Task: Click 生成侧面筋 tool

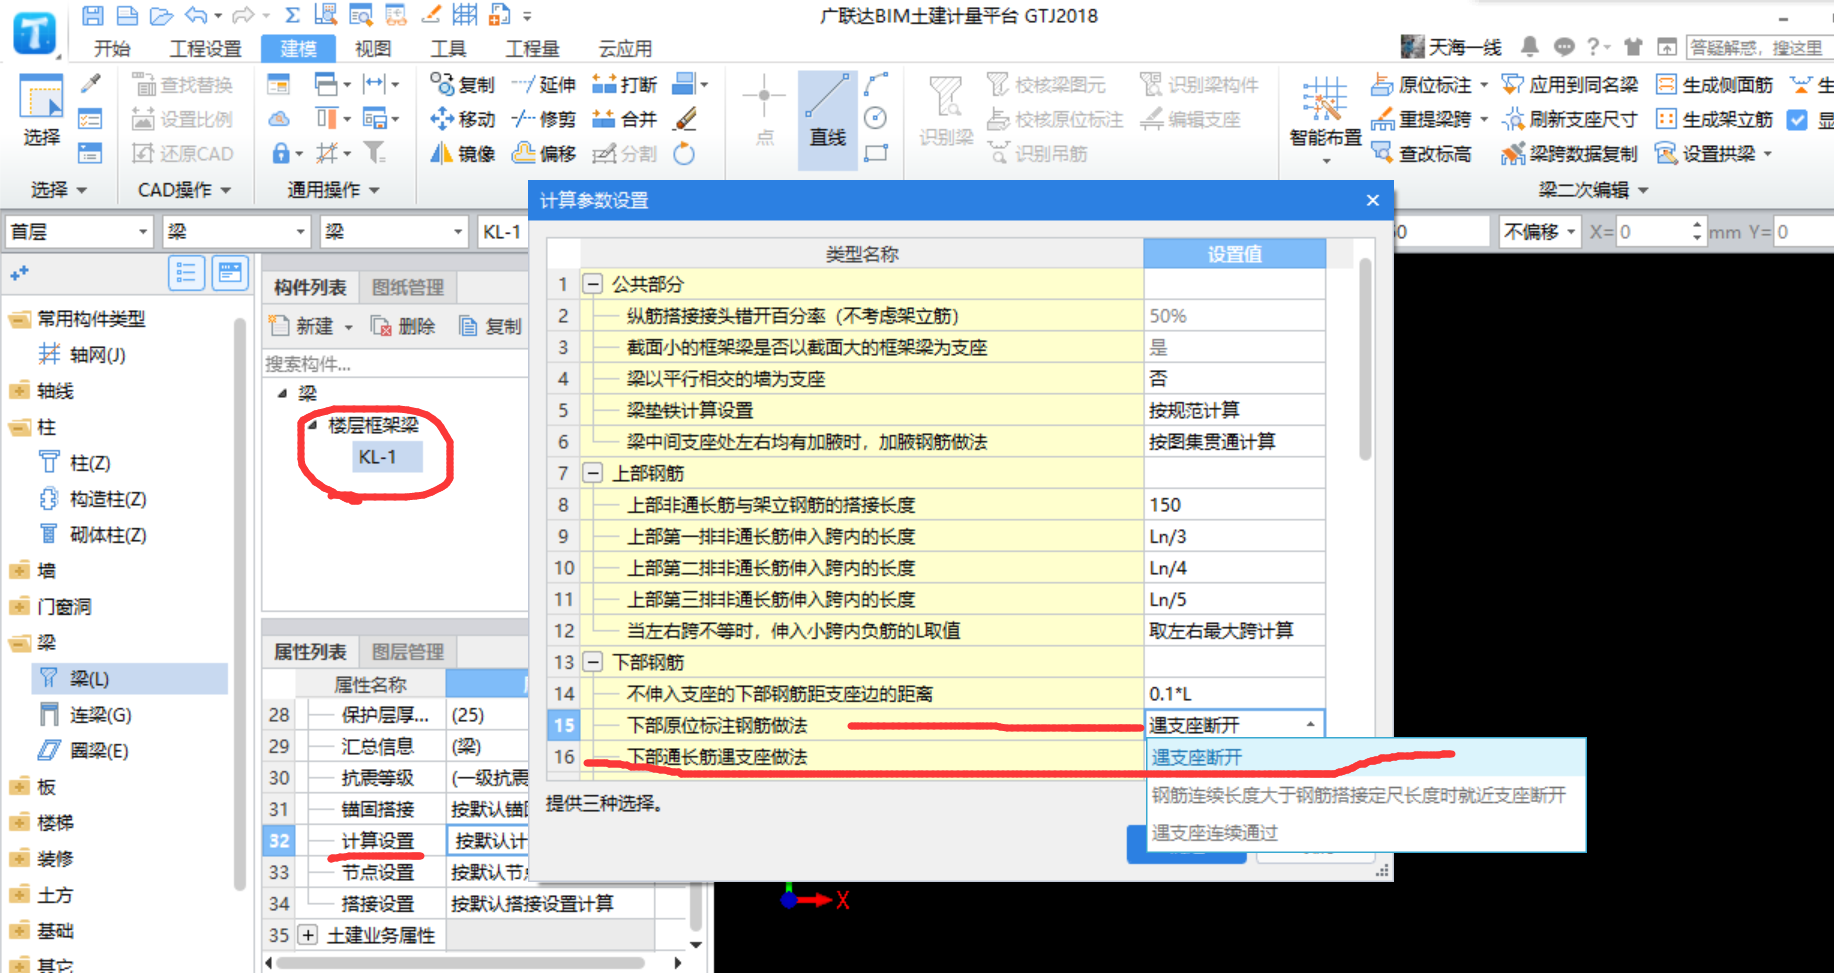Action: tap(1715, 85)
